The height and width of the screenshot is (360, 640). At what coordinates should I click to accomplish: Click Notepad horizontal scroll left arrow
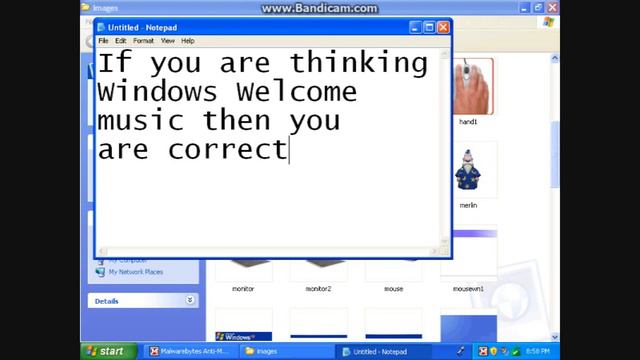point(102,251)
